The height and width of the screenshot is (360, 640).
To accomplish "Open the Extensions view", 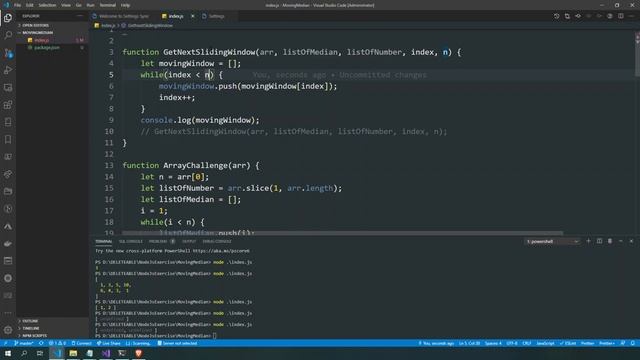I will 8,105.
